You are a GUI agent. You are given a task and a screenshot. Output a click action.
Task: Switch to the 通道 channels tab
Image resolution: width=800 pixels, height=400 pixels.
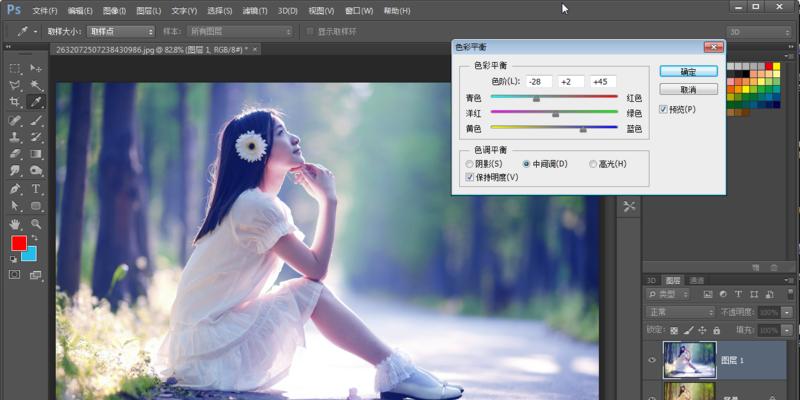[696, 280]
